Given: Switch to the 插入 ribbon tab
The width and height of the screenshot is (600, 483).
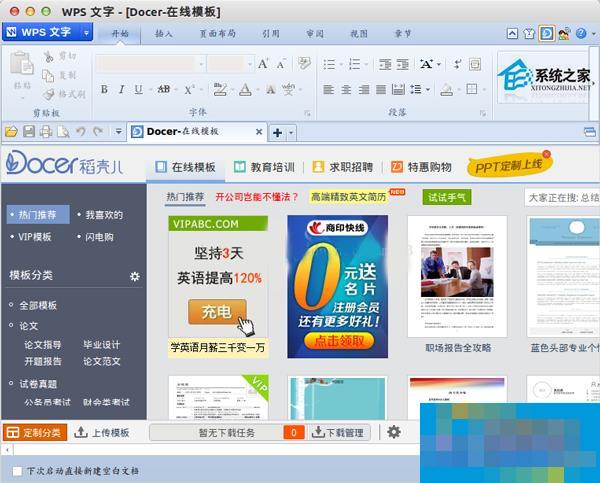Looking at the screenshot, I should [164, 34].
